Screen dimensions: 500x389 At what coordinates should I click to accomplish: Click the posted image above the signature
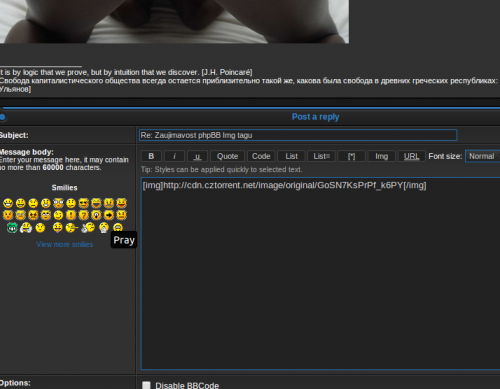point(174,21)
